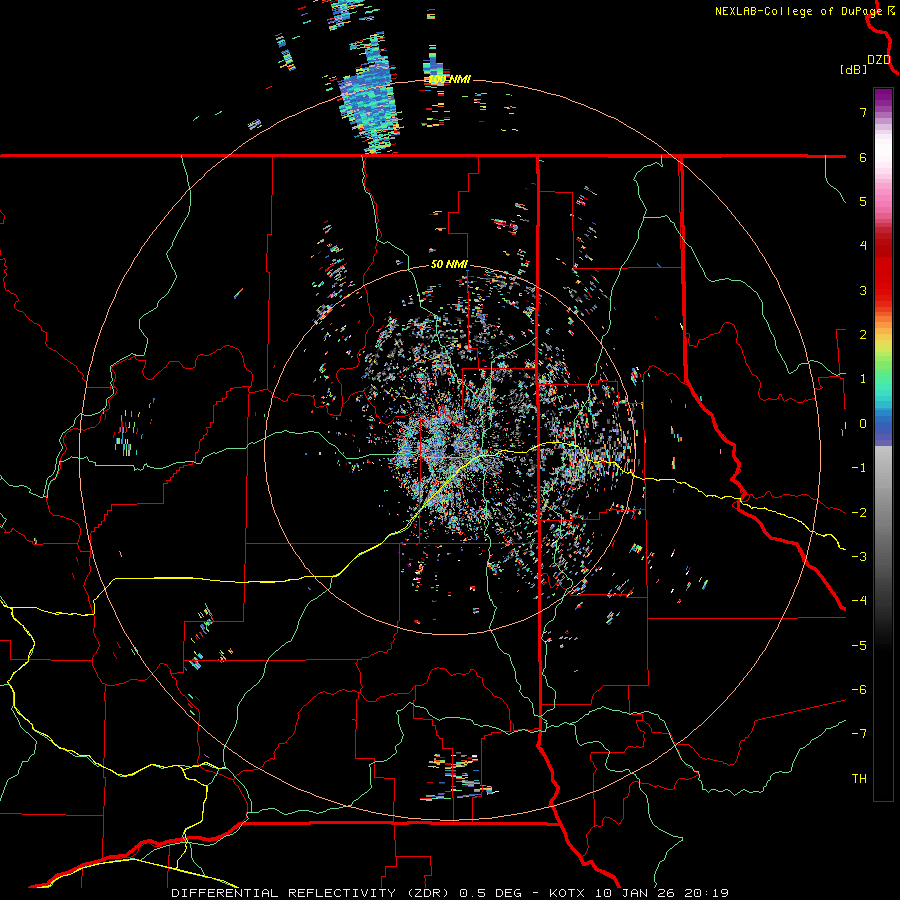Screen dimensions: 900x900
Task: Click the -7 value on color scale
Action: [859, 734]
